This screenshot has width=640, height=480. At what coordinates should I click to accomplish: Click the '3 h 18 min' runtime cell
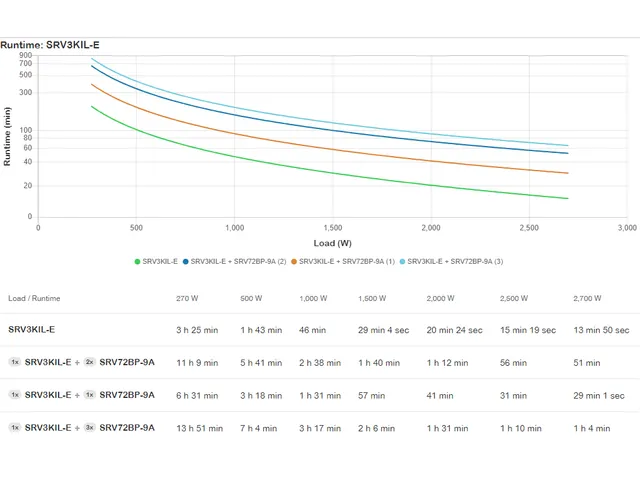click(x=261, y=396)
